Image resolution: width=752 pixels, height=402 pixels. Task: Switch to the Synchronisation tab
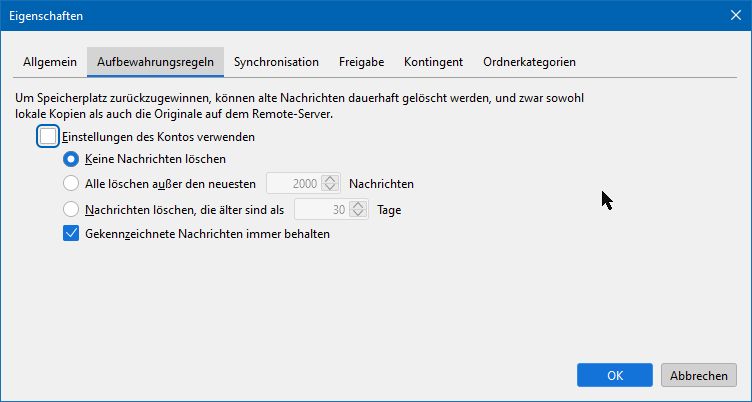coord(276,62)
